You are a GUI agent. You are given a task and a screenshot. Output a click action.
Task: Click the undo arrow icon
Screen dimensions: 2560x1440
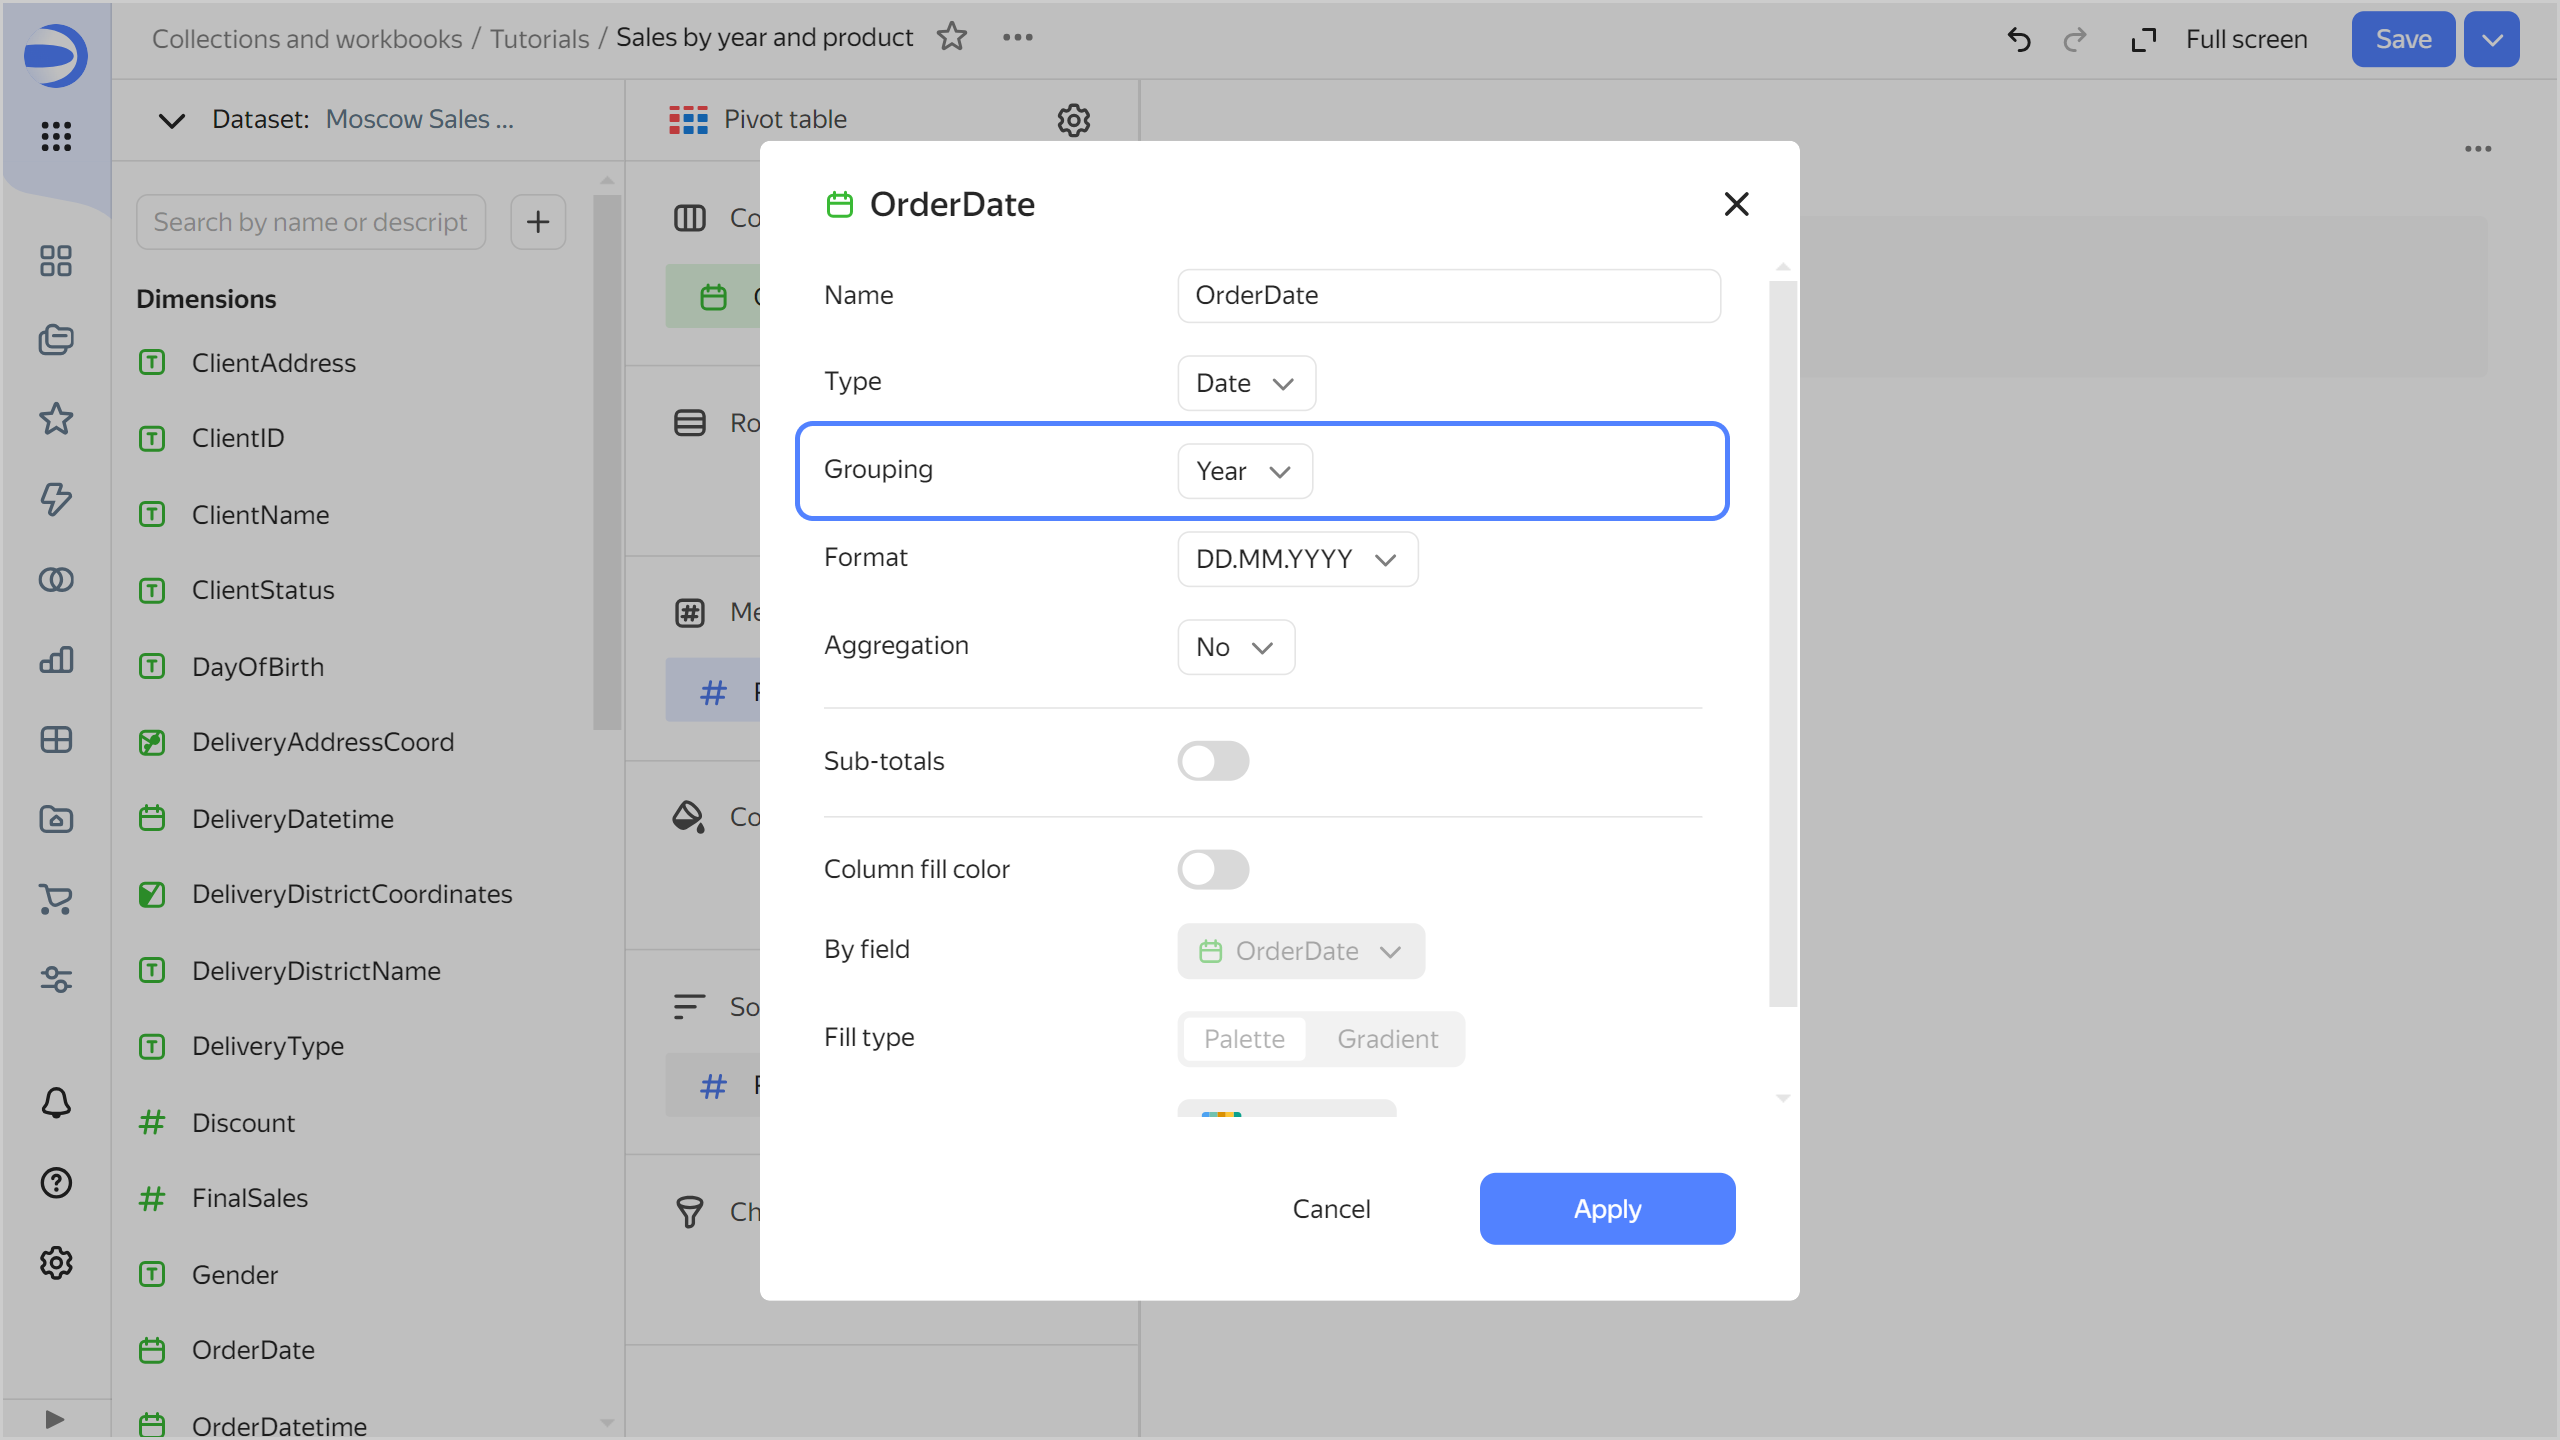pos(2019,39)
